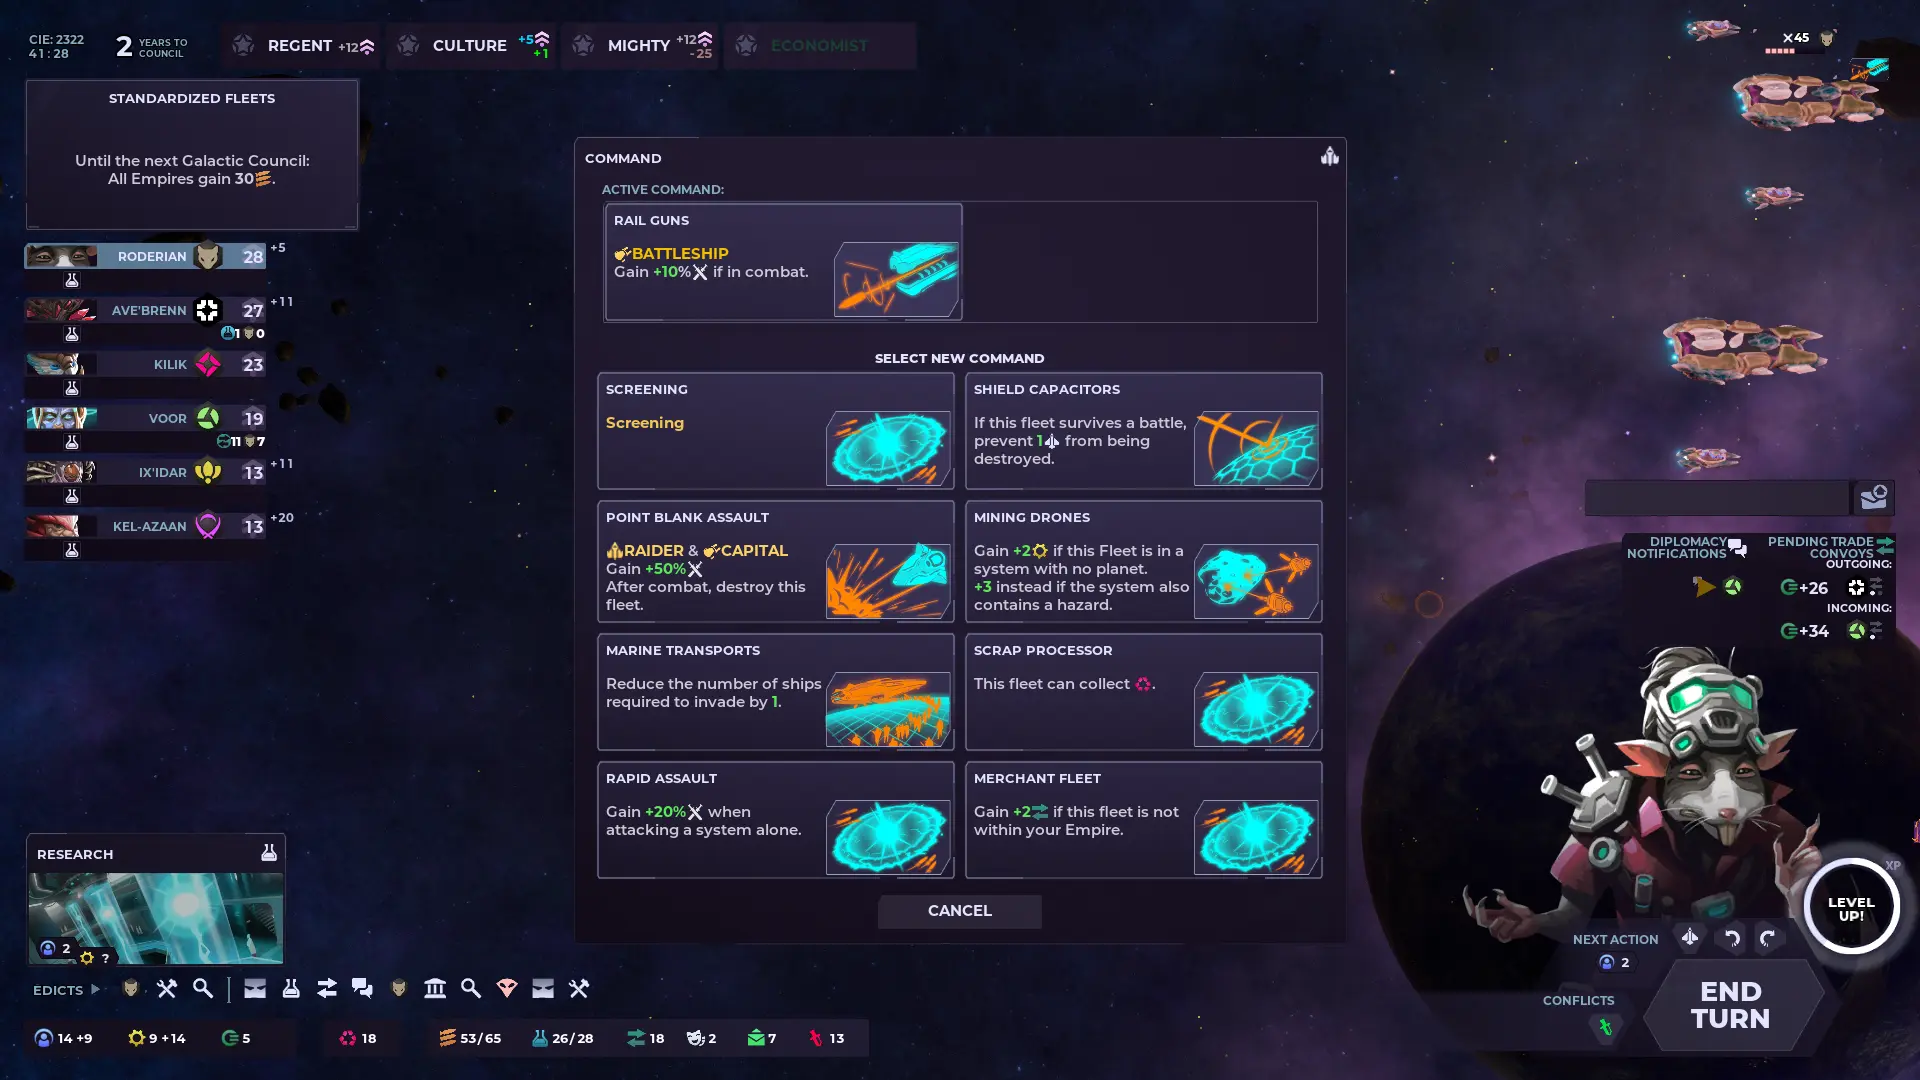Open the research flask icon in the edicts bar
This screenshot has height=1080, width=1920.
point(291,989)
